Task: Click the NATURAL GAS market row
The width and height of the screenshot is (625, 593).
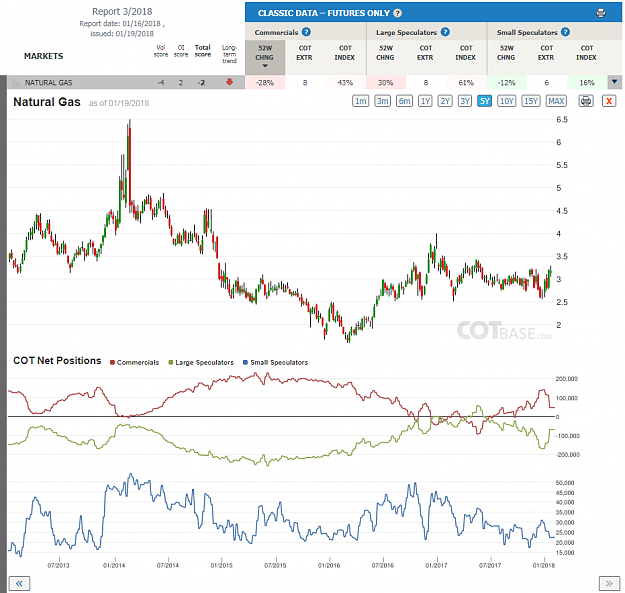Action: pyautogui.click(x=126, y=82)
